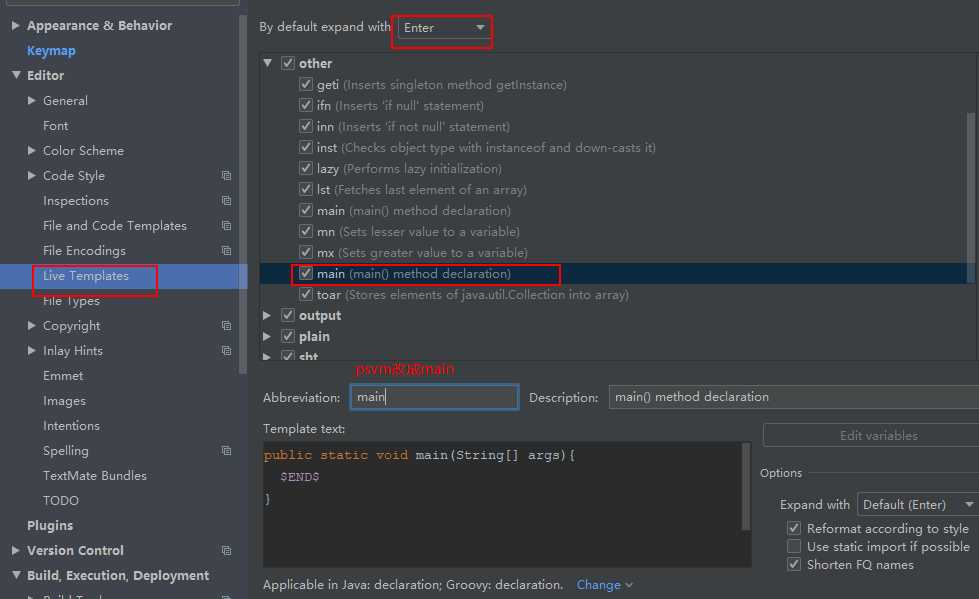
Task: Expand Code Style subsection arrow
Action: click(x=32, y=176)
